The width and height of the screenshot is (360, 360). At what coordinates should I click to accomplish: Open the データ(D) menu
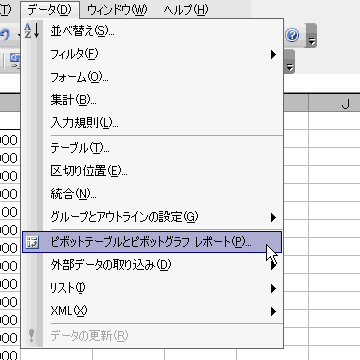tap(50, 10)
